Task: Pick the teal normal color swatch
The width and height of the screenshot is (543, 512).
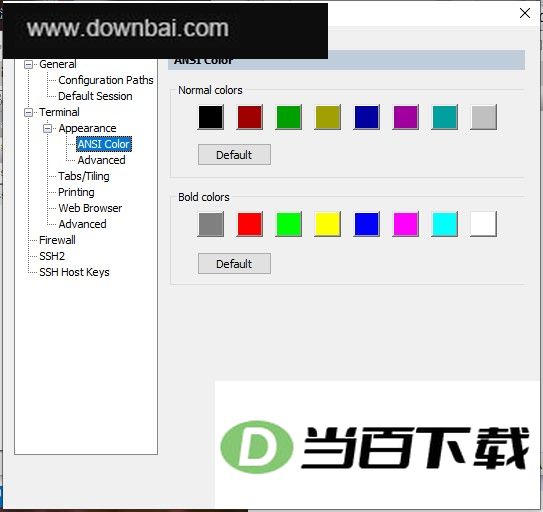Action: point(445,117)
